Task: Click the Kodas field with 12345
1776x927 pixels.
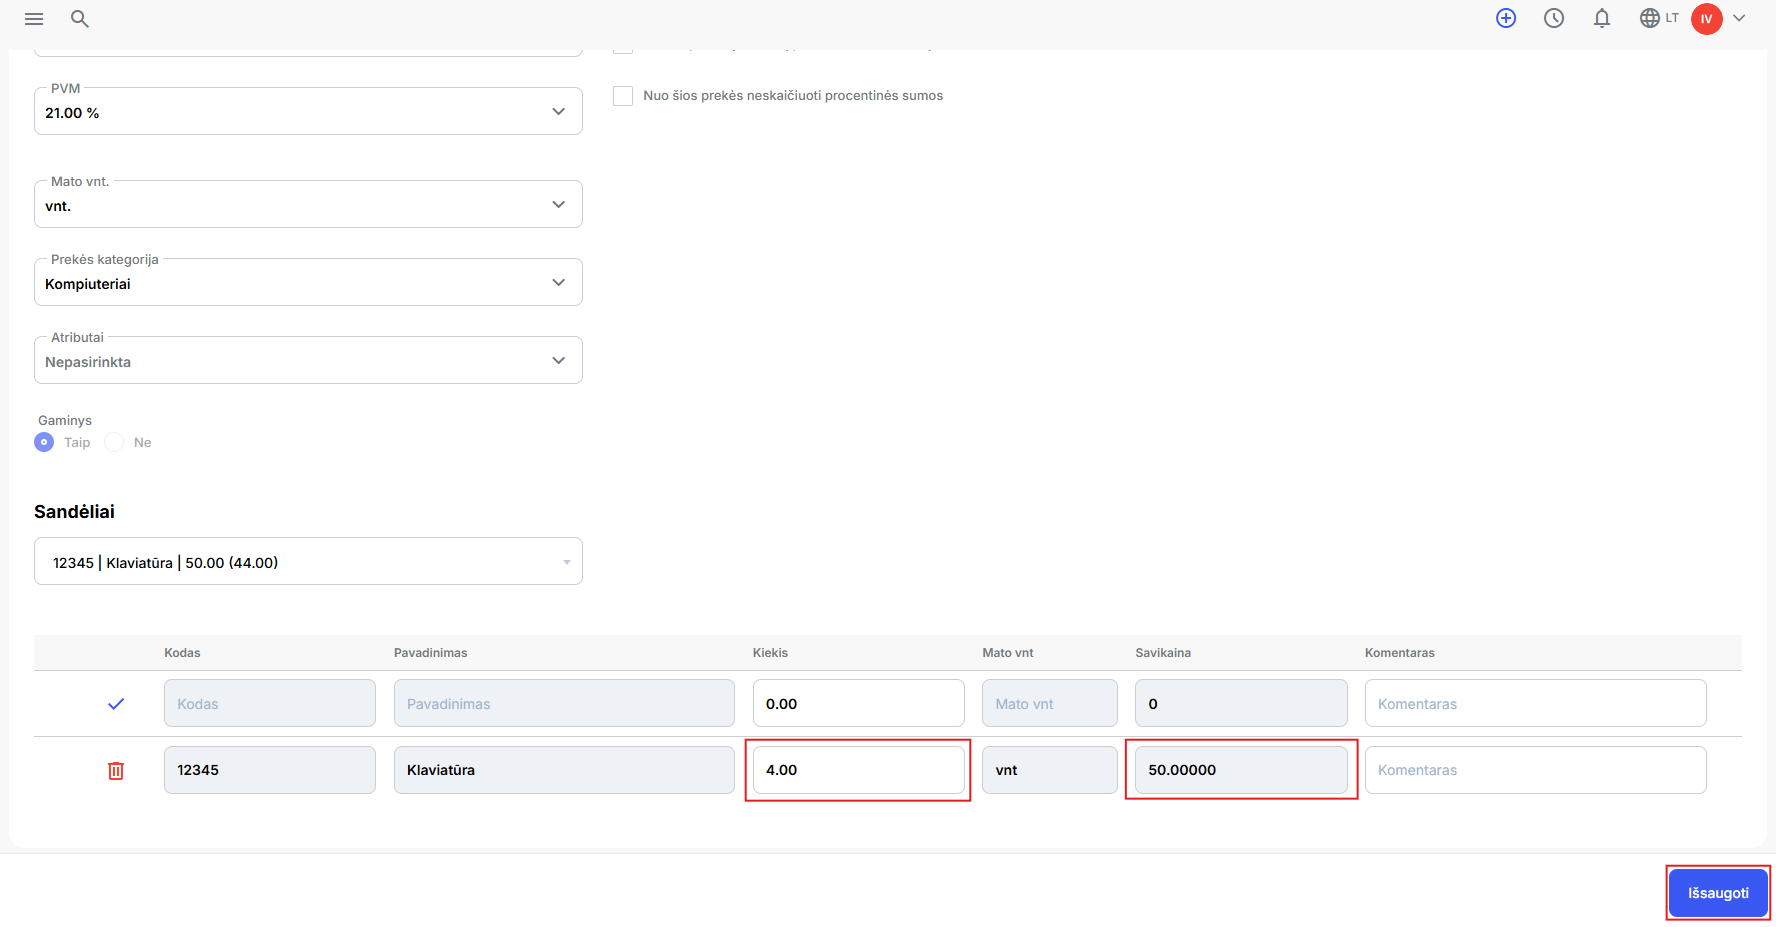Action: pyautogui.click(x=270, y=770)
